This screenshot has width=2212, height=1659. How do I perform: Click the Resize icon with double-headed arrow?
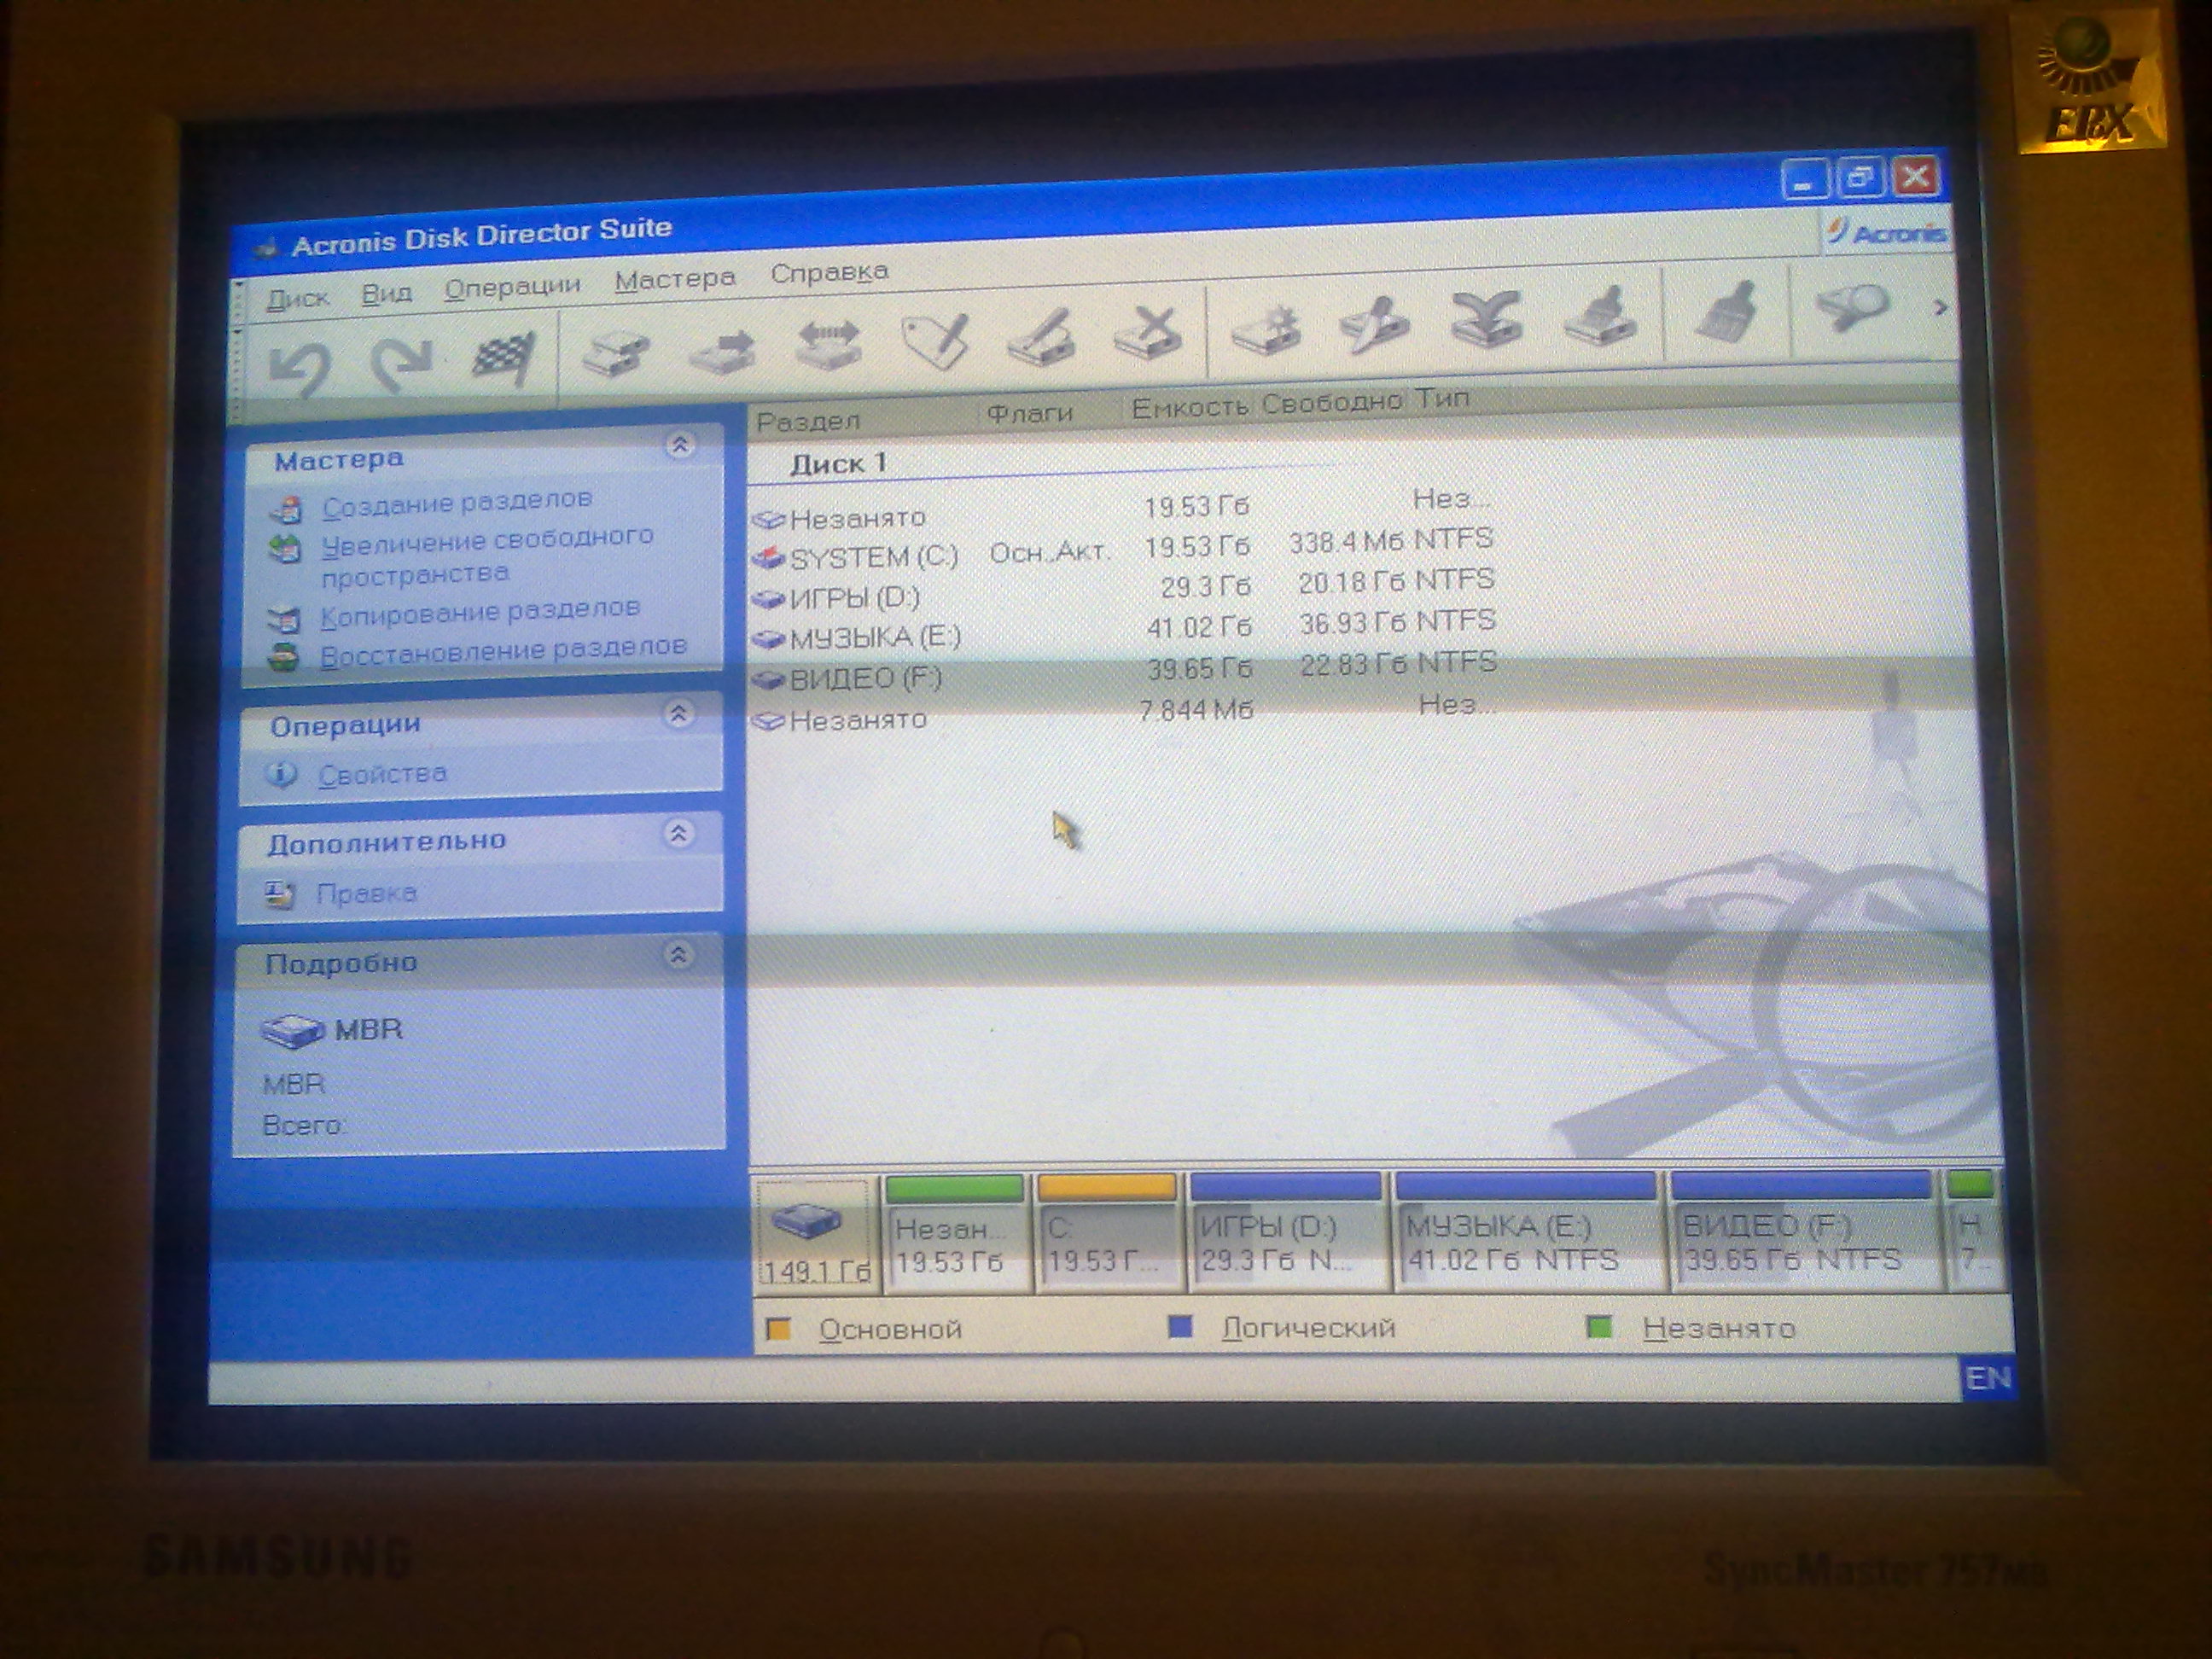click(x=830, y=345)
